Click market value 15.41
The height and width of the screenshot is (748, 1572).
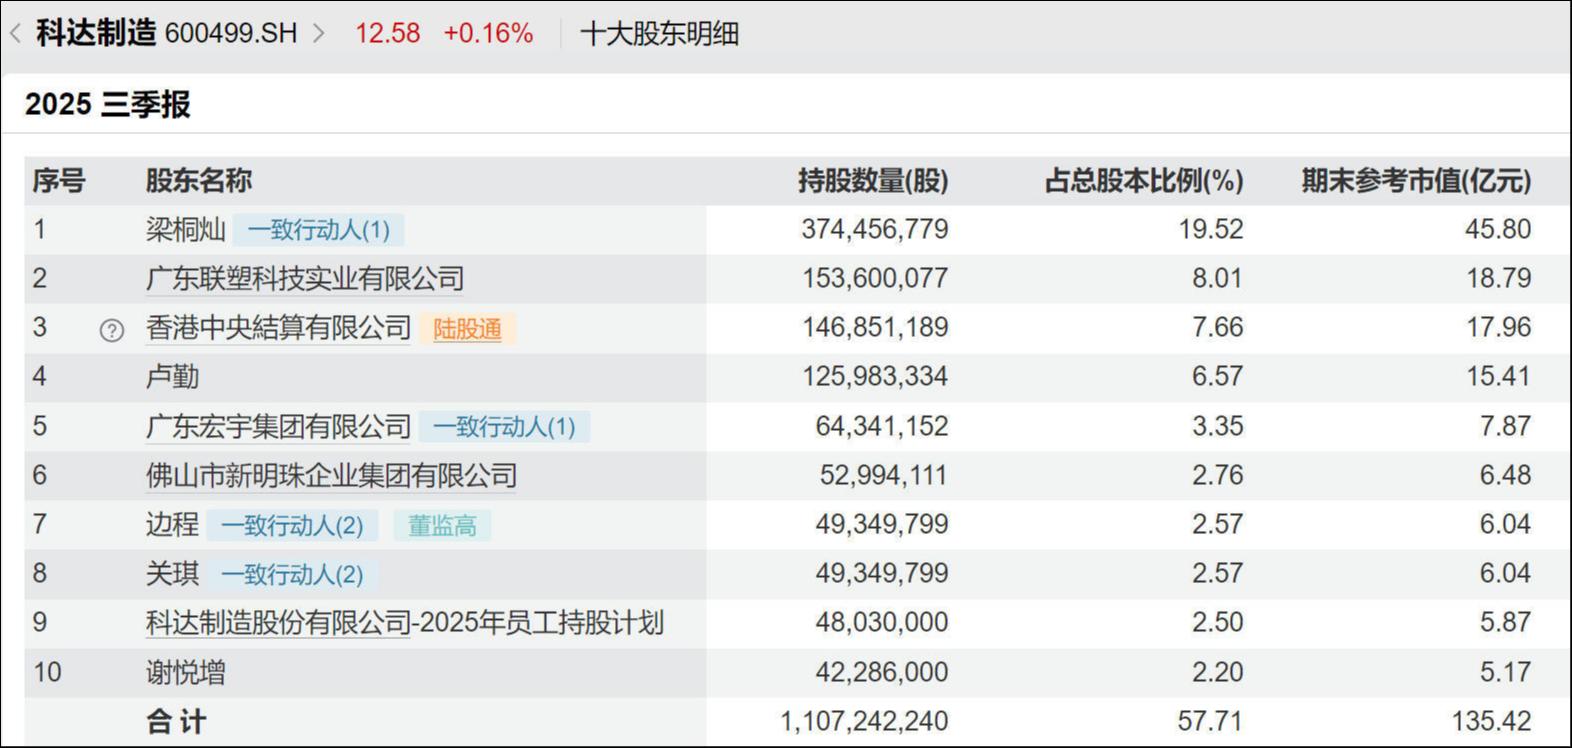(x=1499, y=376)
